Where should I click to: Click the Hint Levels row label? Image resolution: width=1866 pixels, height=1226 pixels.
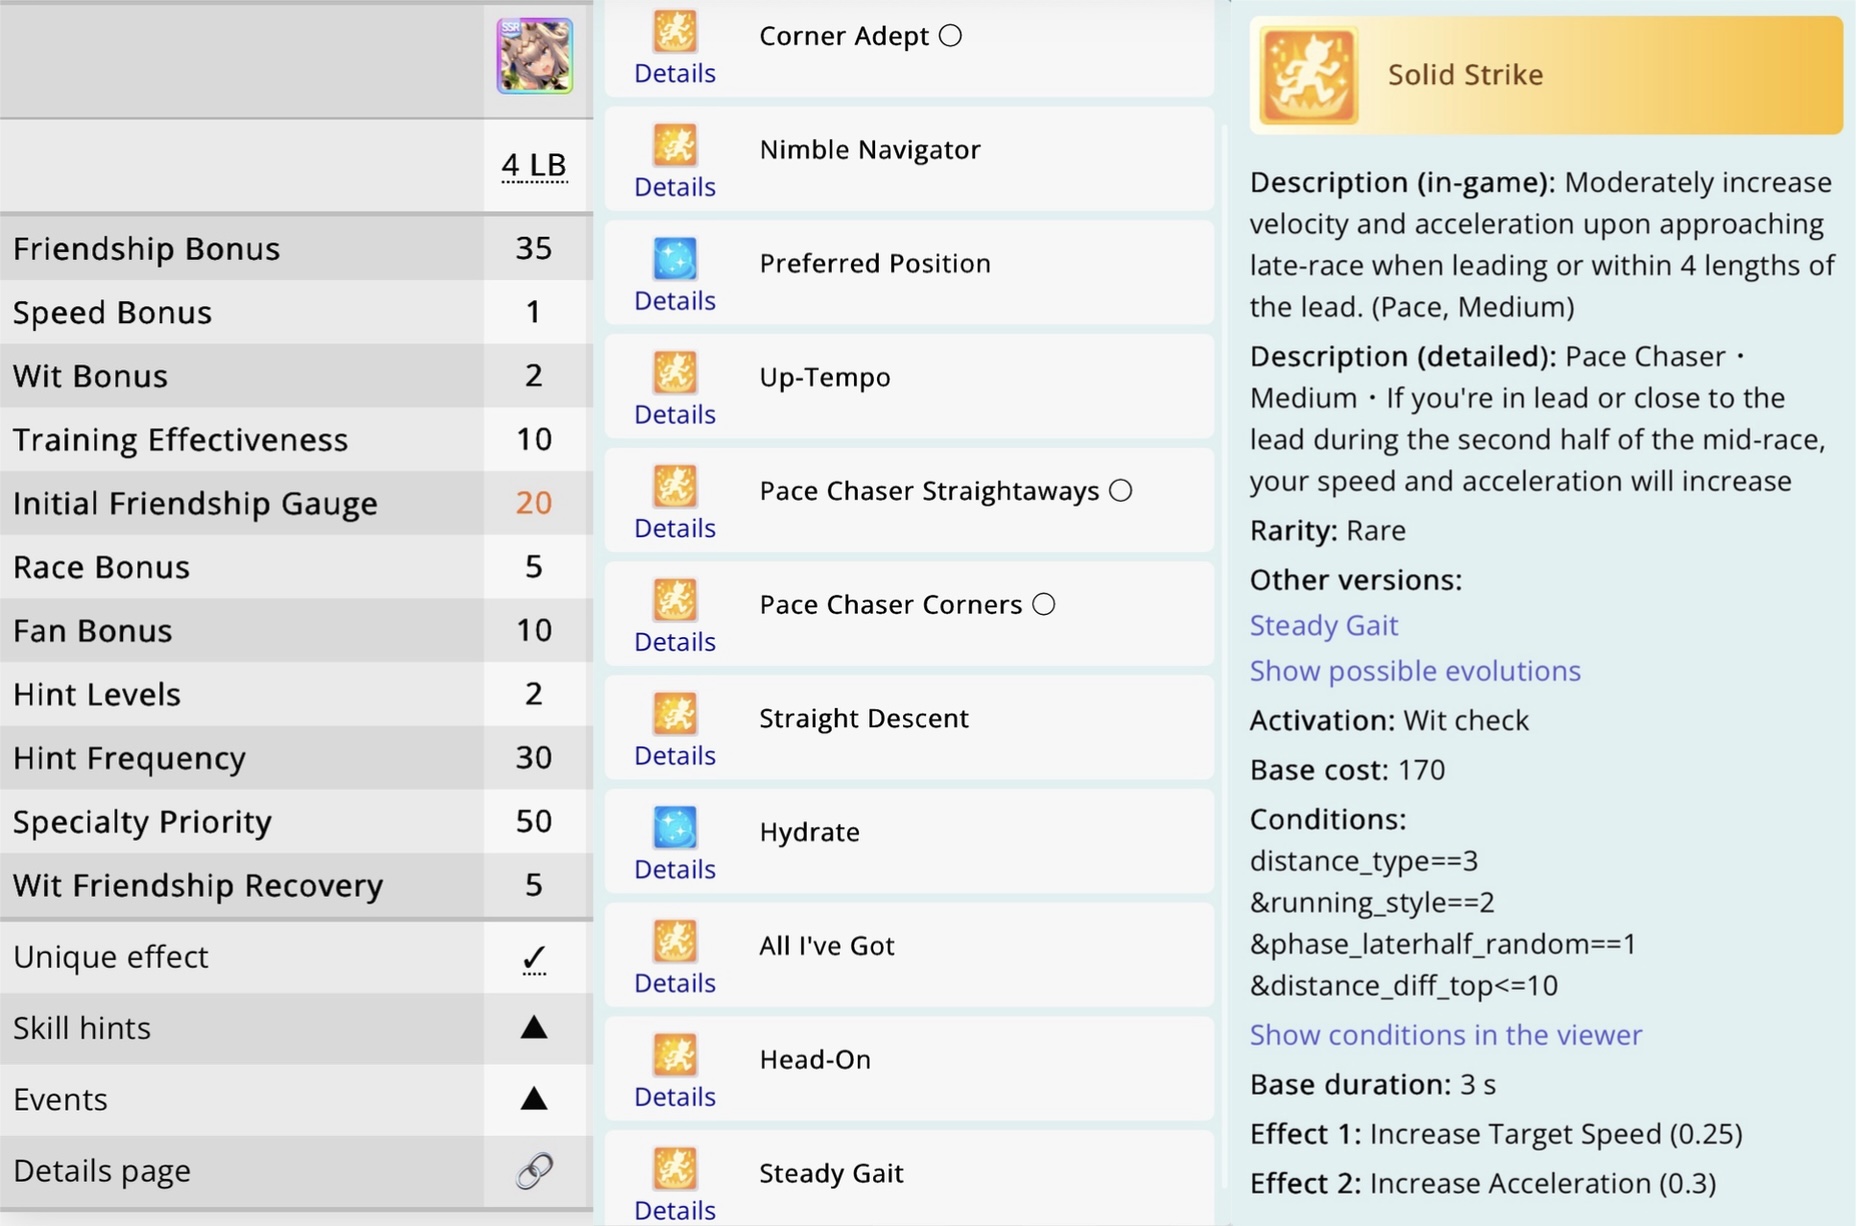pyautogui.click(x=97, y=694)
